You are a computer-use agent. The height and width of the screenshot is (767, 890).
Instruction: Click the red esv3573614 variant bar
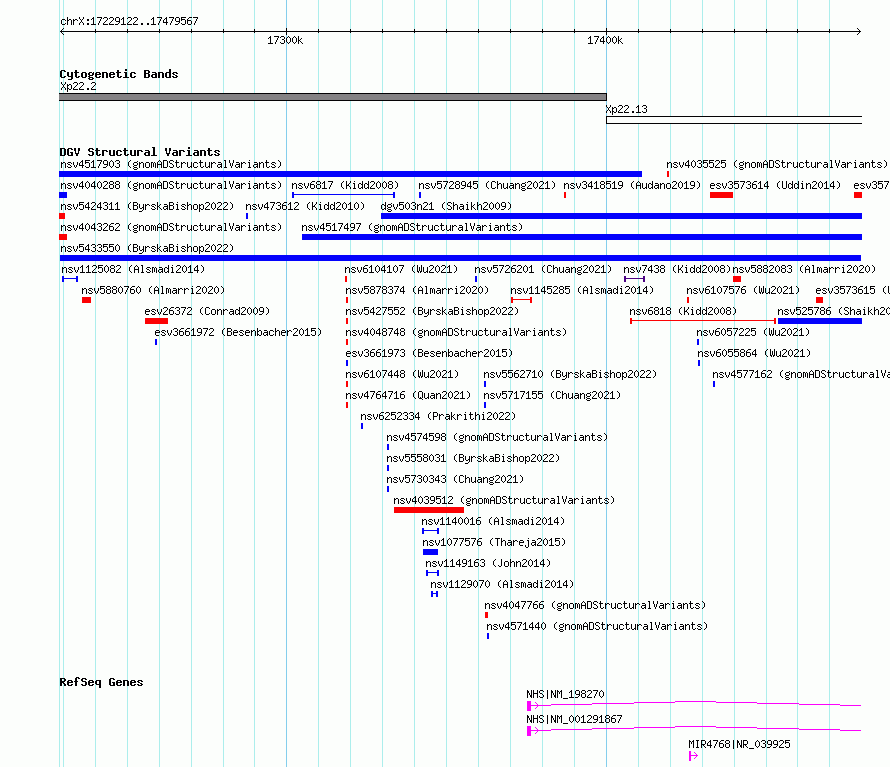pyautogui.click(x=721, y=195)
